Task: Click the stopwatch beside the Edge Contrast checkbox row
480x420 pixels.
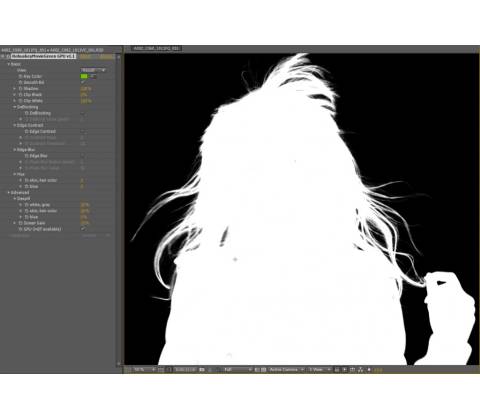Action: [27, 131]
